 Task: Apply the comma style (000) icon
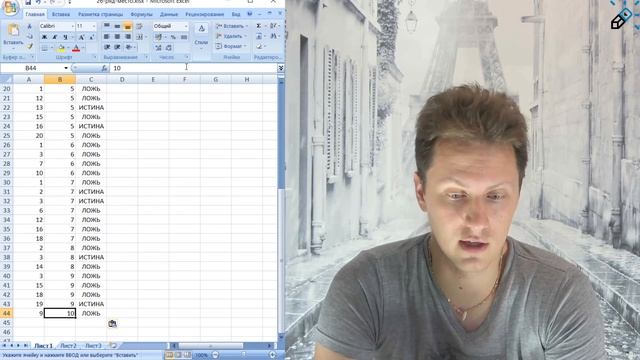[x=184, y=37]
